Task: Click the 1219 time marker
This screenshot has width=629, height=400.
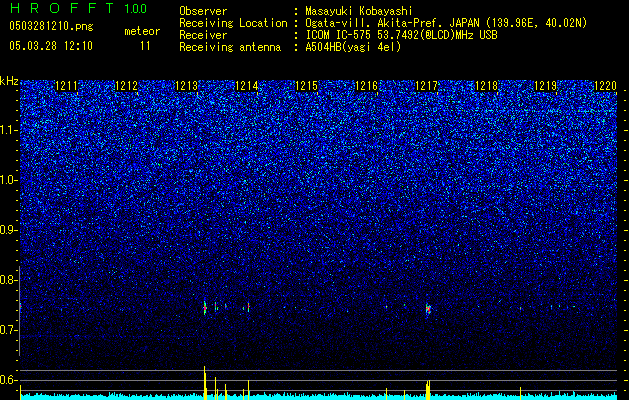Action: [546, 86]
